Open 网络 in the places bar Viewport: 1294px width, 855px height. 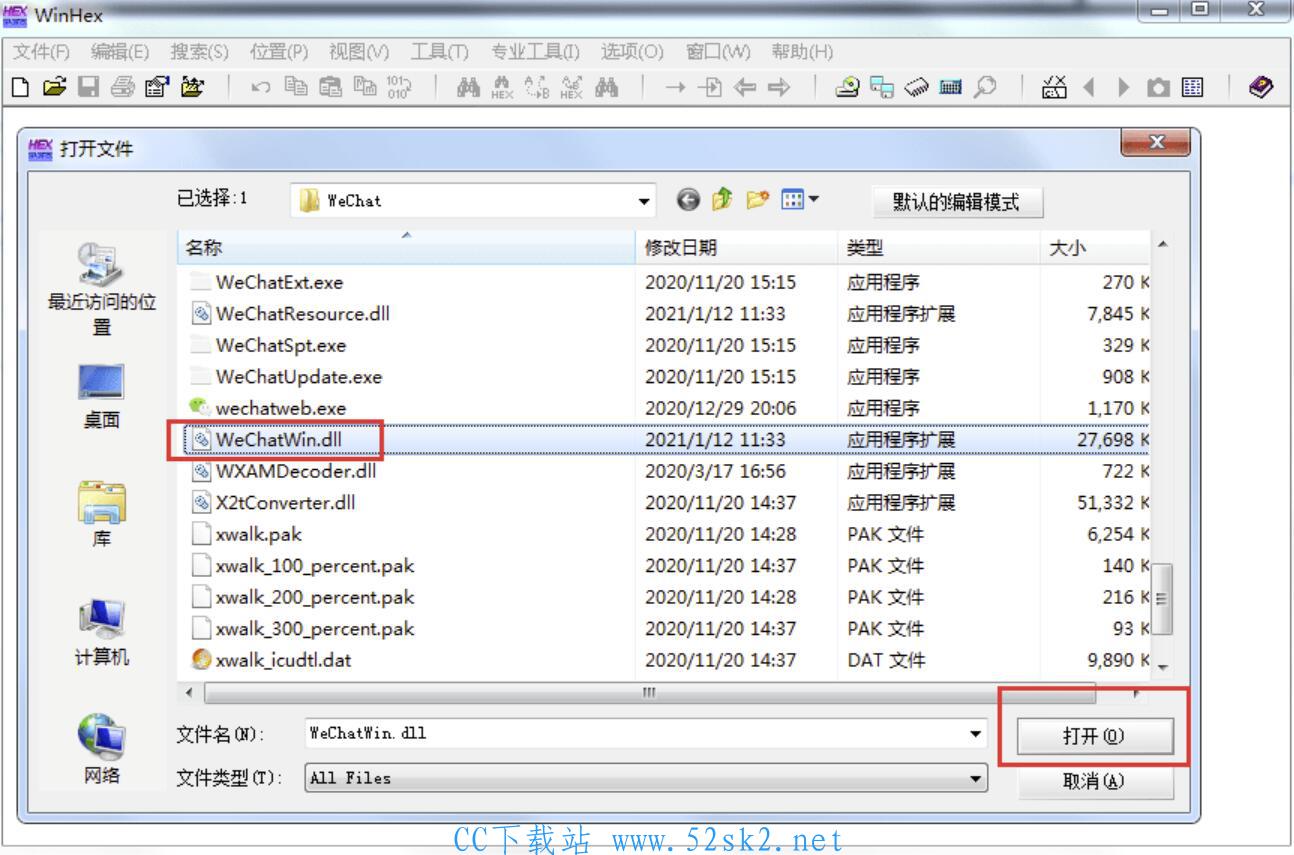[x=101, y=748]
